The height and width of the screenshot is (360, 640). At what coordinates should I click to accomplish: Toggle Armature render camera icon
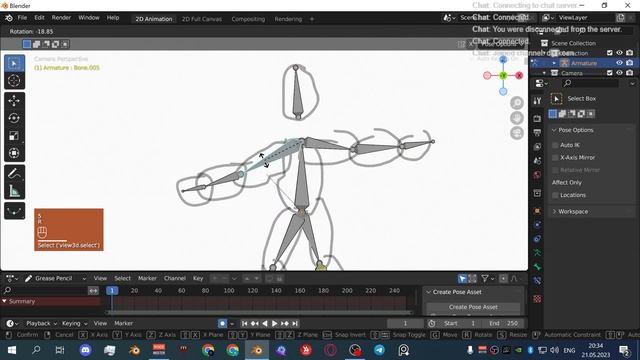[x=629, y=63]
